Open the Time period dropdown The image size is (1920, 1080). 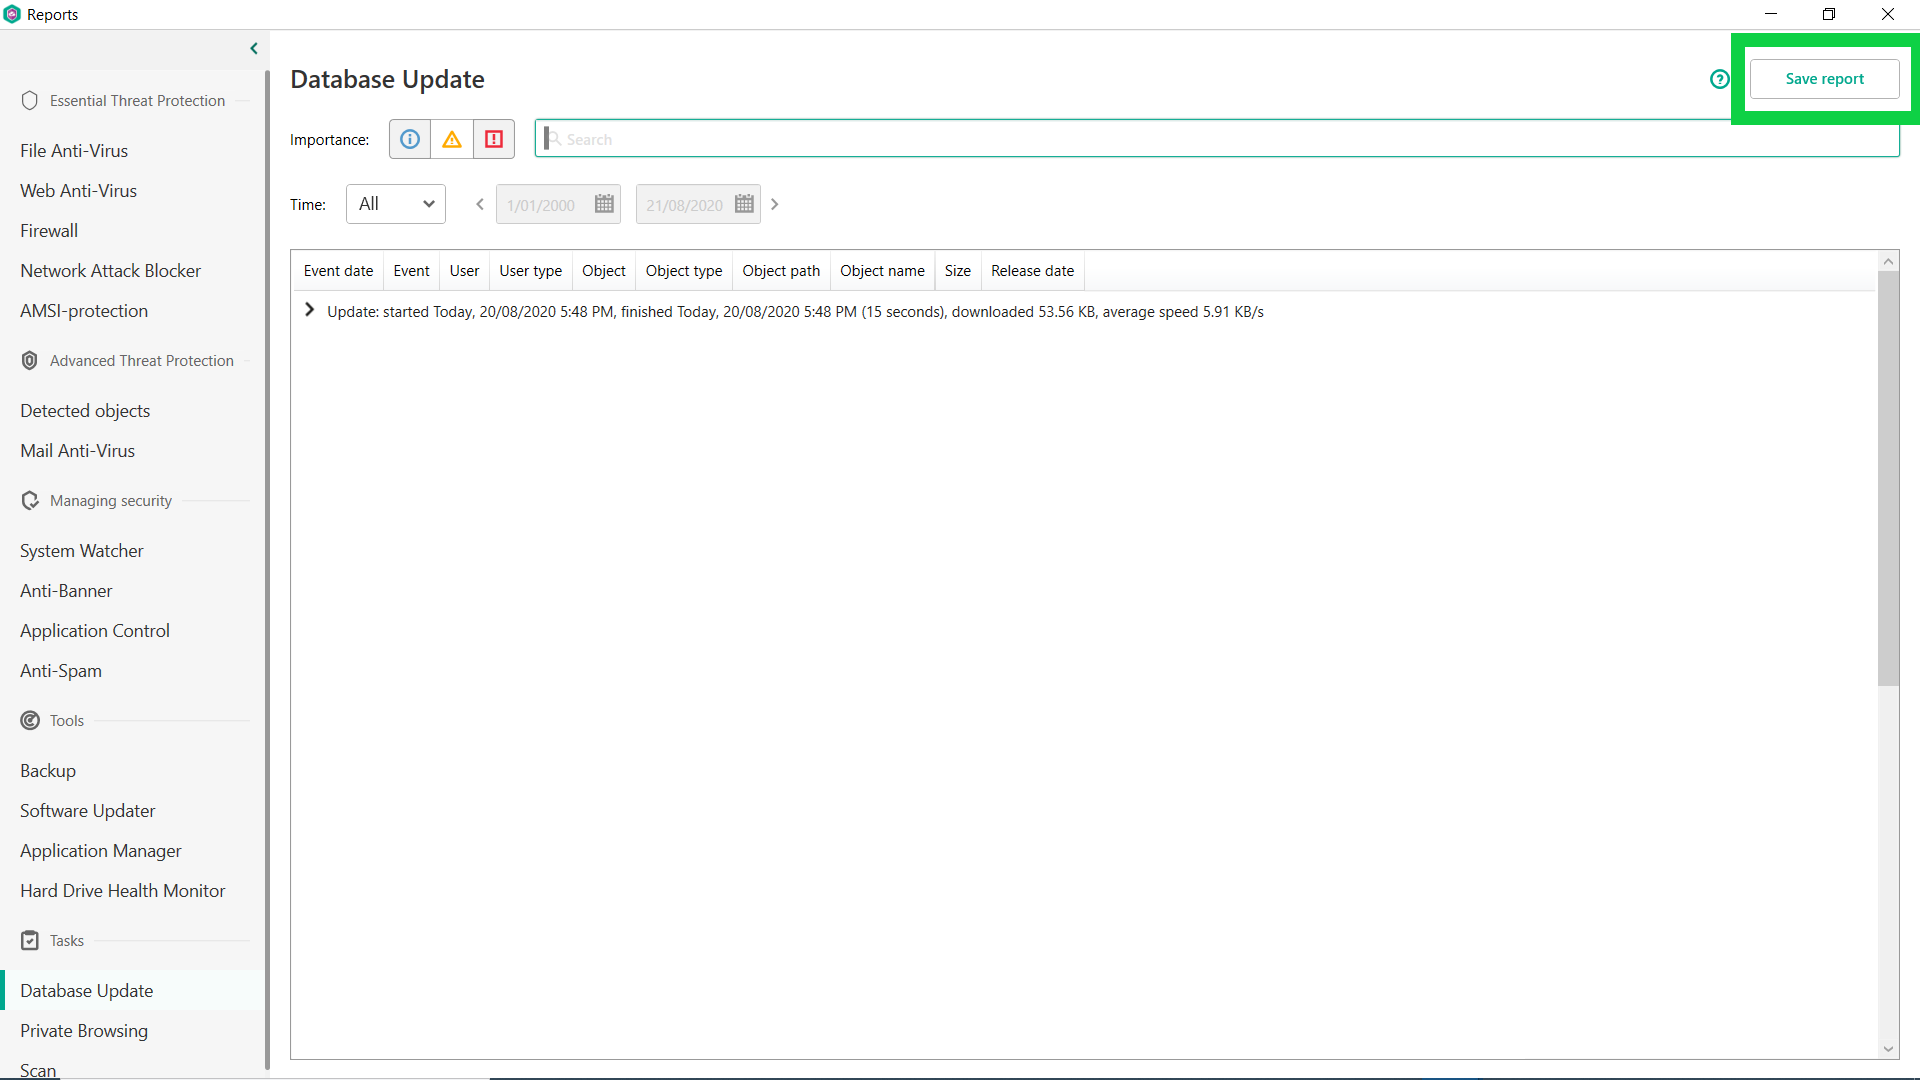click(396, 204)
